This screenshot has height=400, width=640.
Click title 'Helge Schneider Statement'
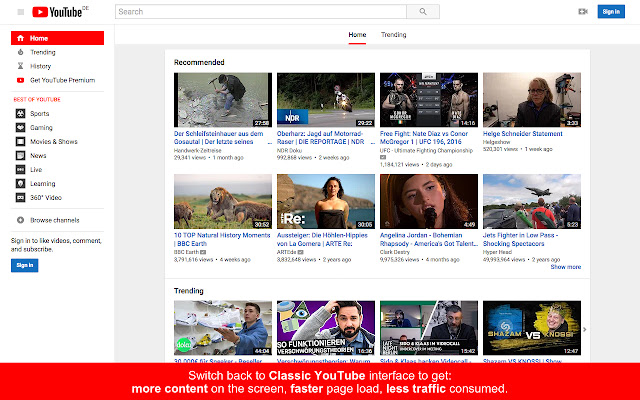coord(522,133)
